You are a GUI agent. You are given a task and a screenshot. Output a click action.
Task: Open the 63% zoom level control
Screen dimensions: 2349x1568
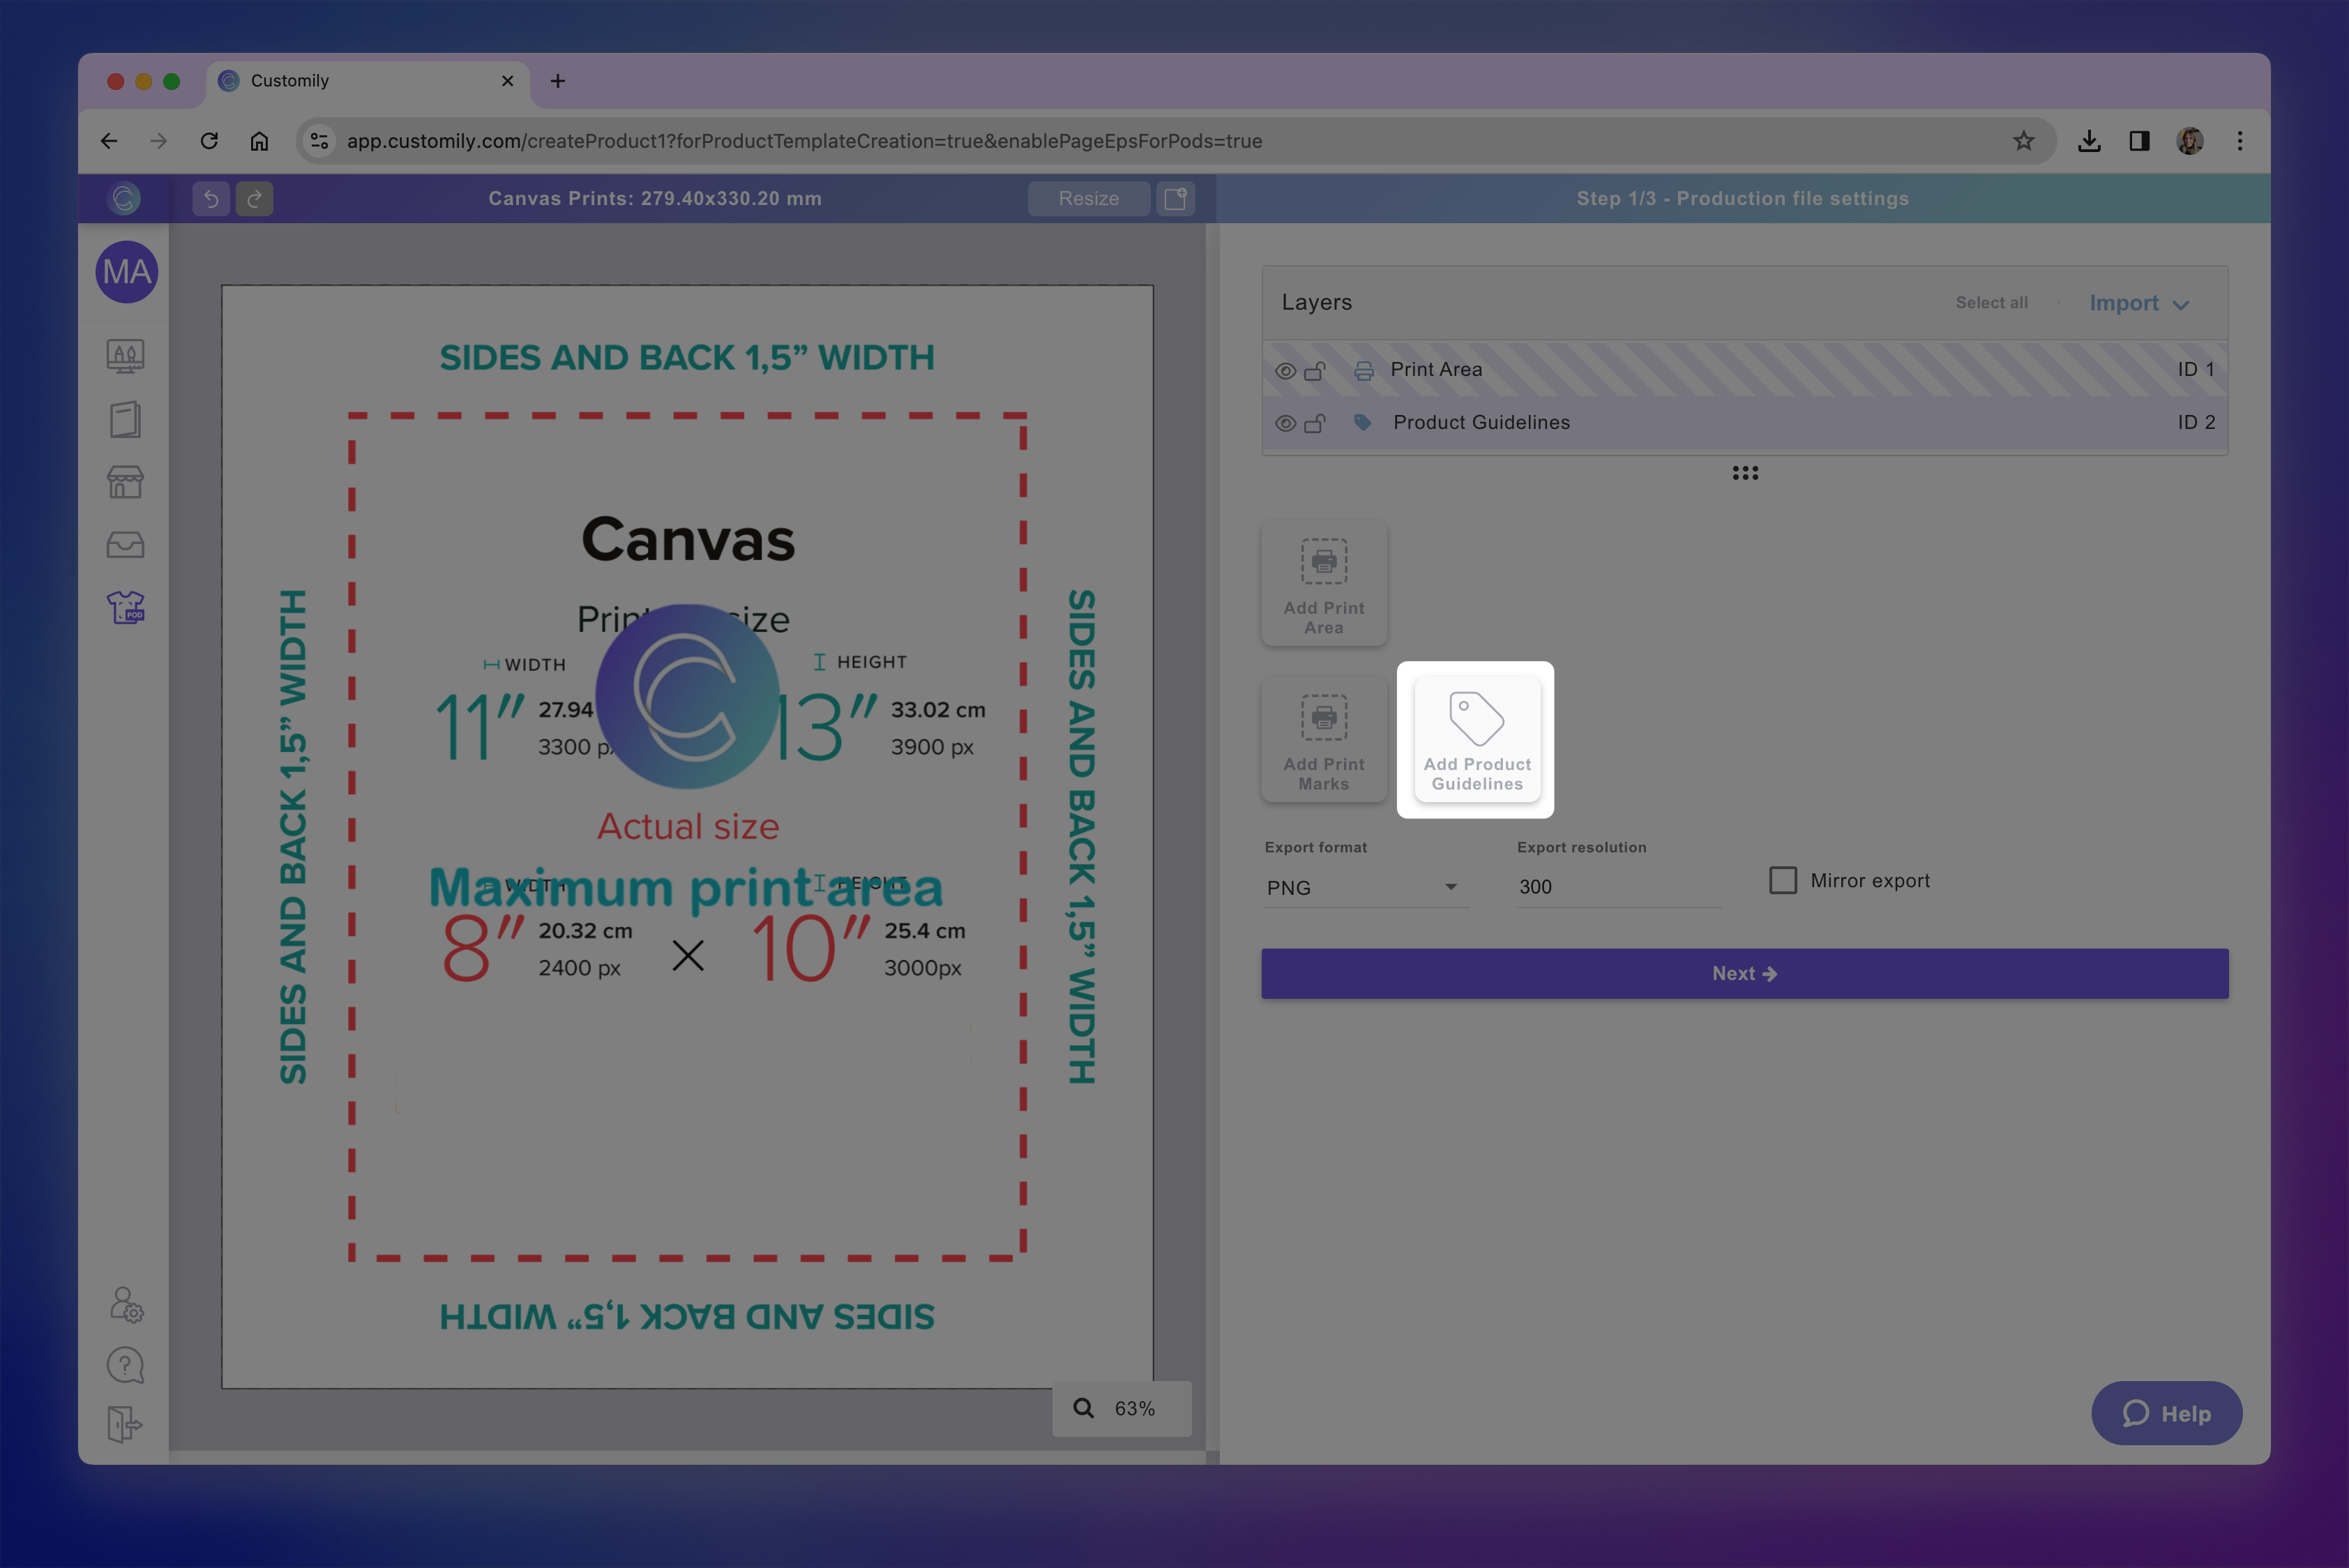pyautogui.click(x=1121, y=1408)
